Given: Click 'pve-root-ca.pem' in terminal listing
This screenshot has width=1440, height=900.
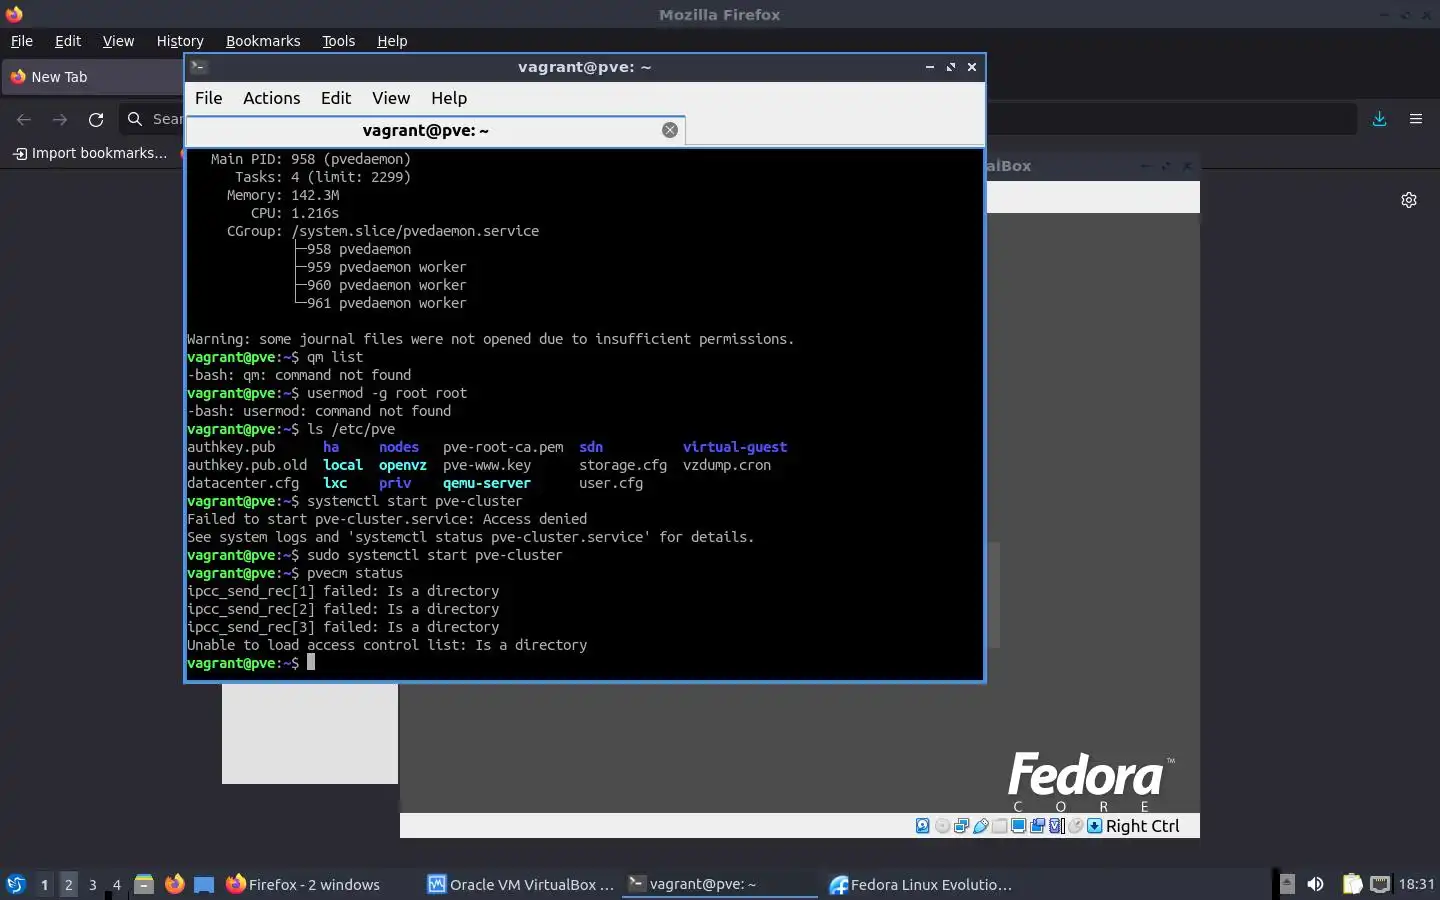Looking at the screenshot, I should pyautogui.click(x=503, y=447).
